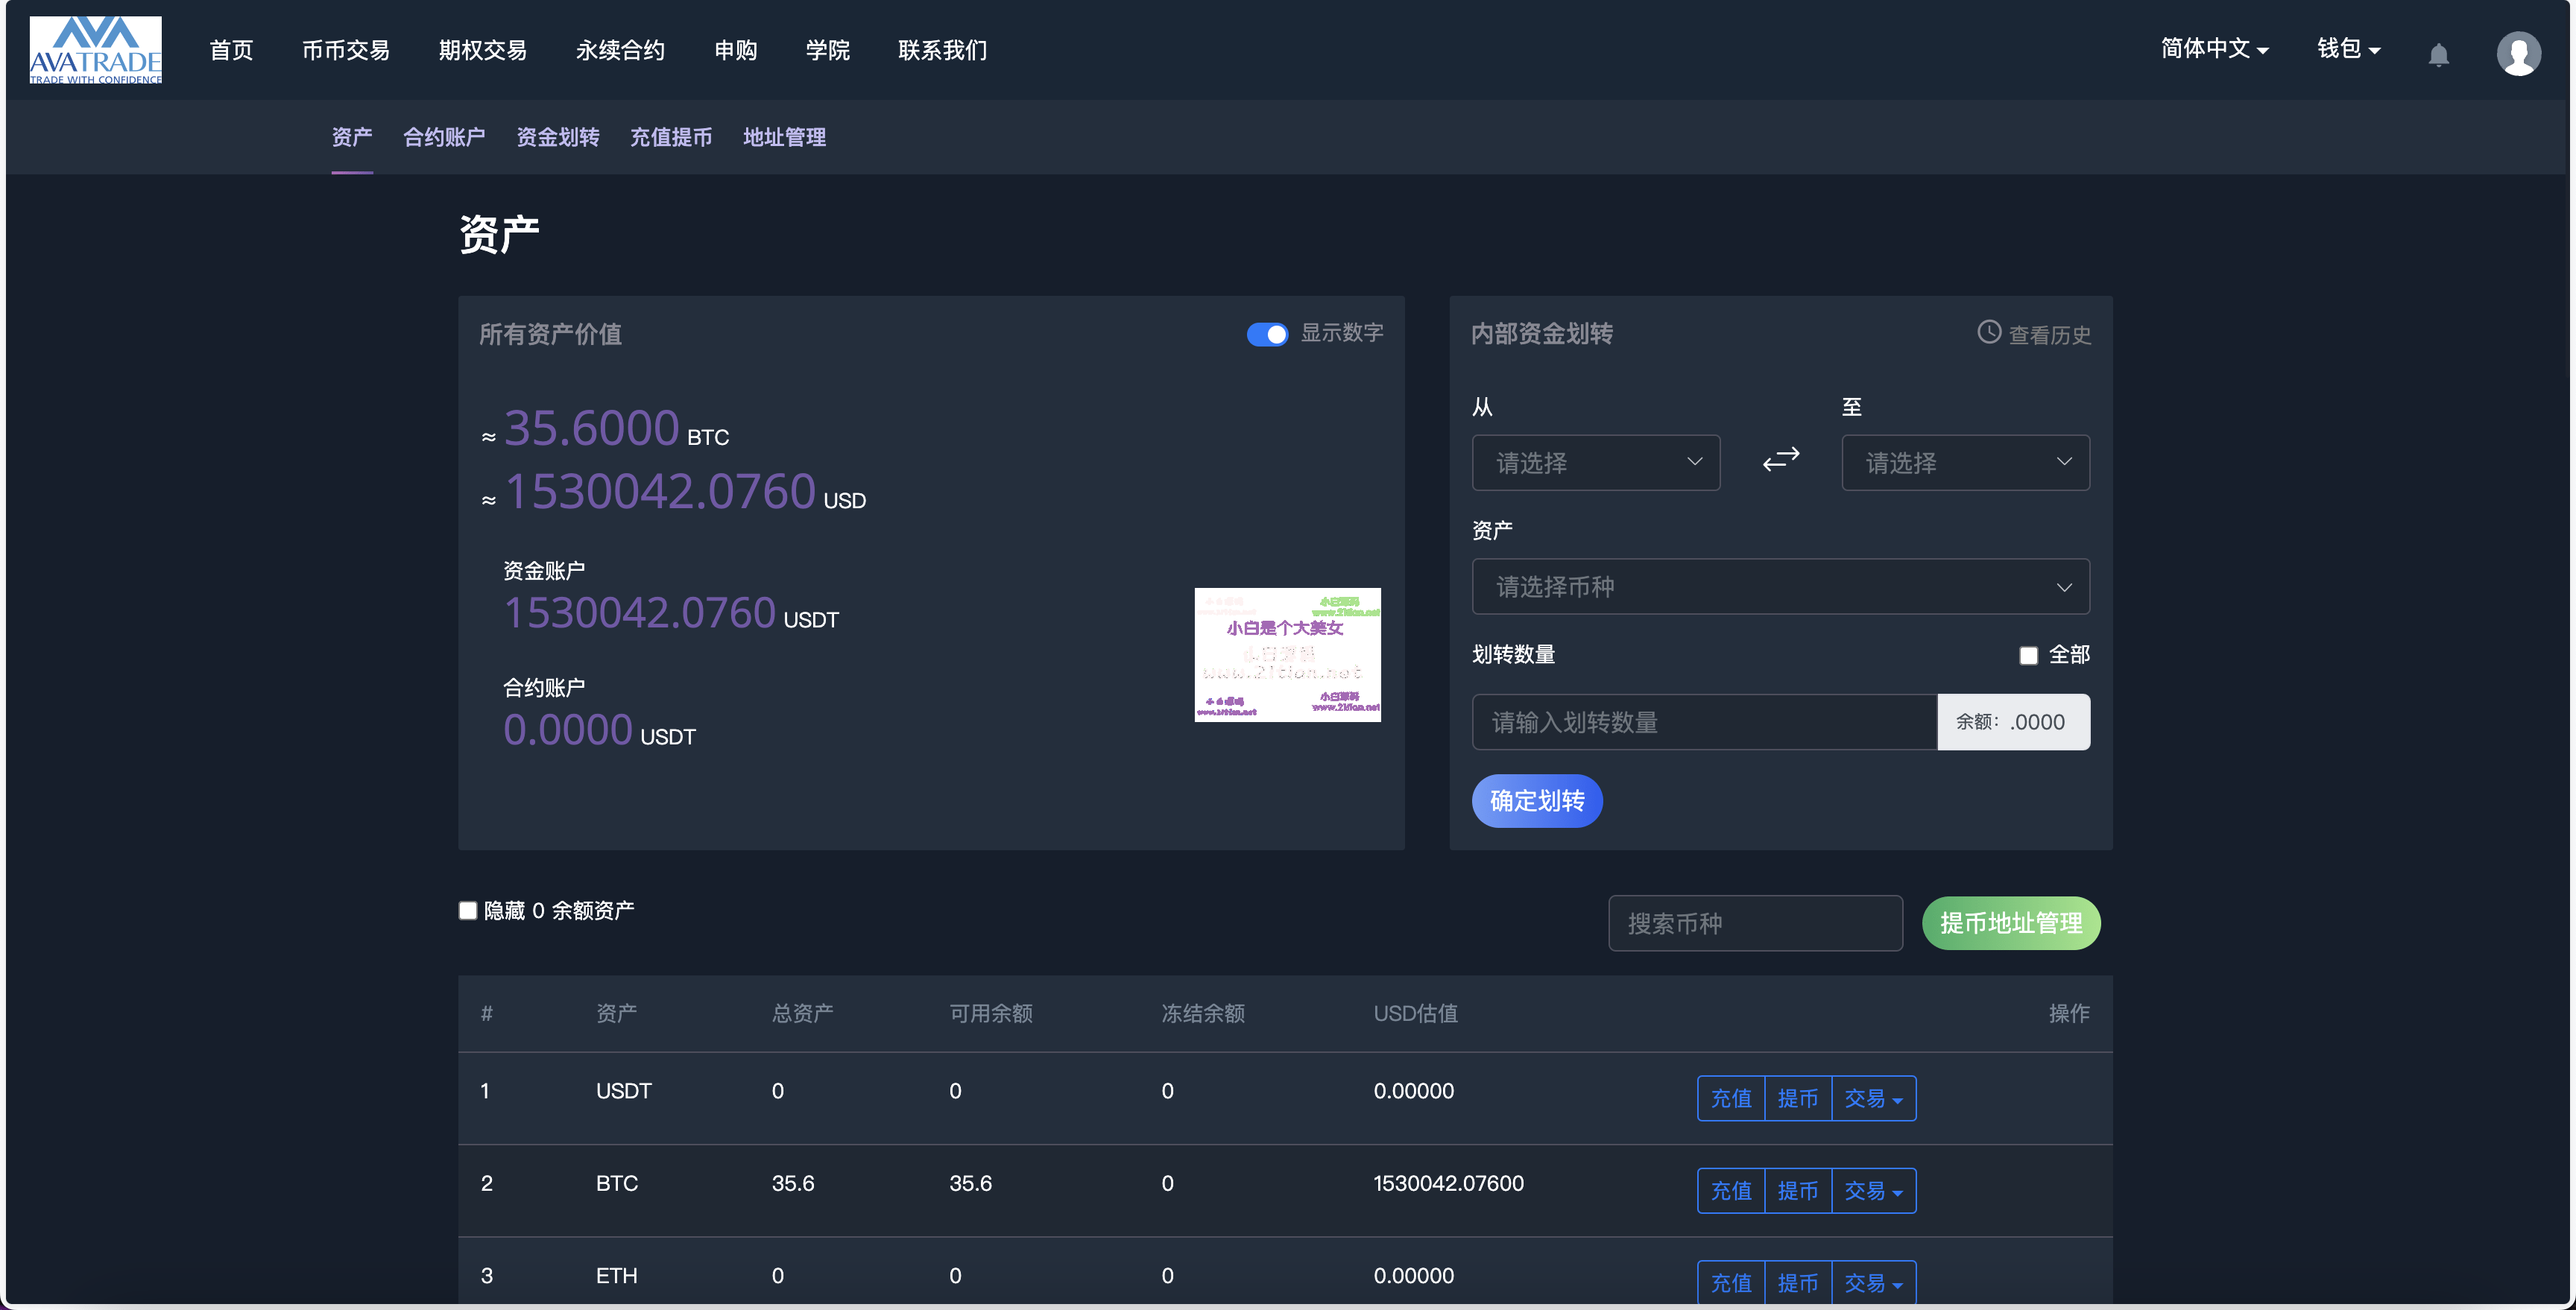The image size is (2576, 1310).
Task: Click the AvaTrade logo
Action: 95,50
